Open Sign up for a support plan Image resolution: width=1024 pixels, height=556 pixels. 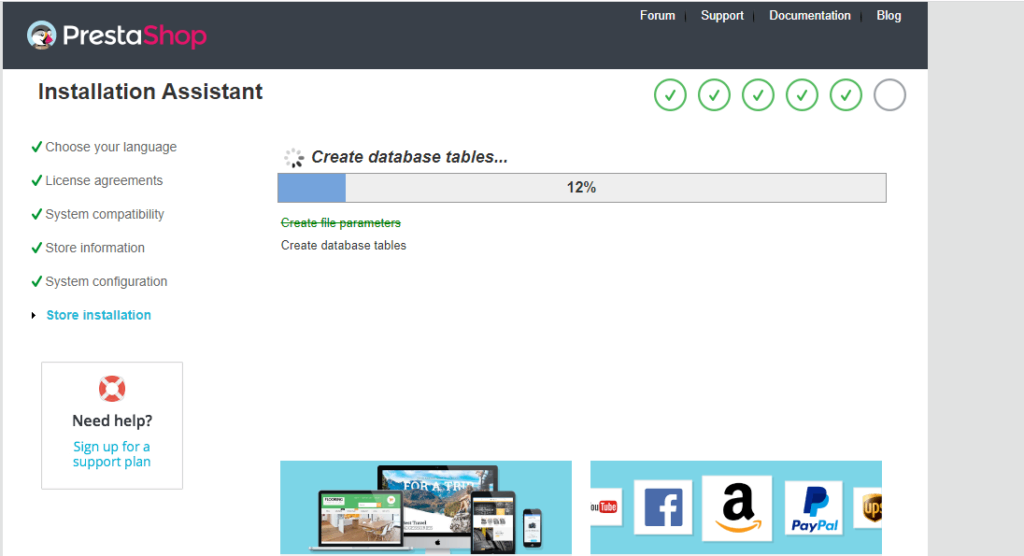click(112, 454)
